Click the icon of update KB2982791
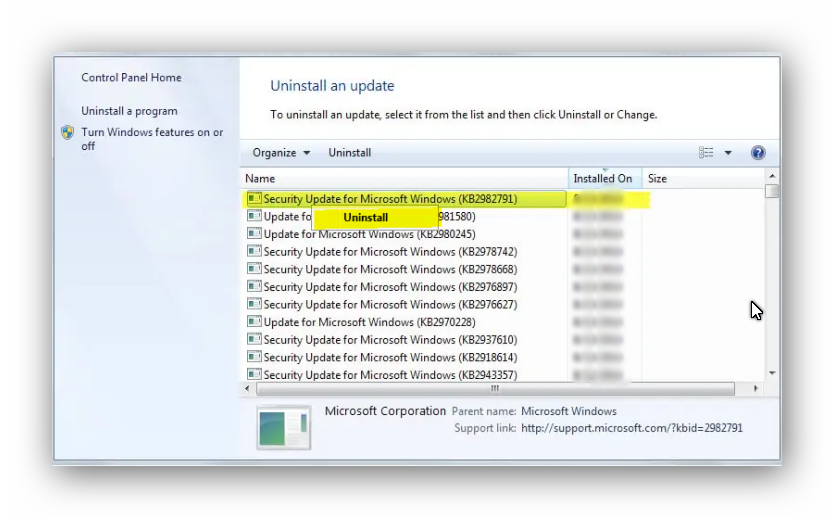Viewport: 834px width, 518px height. pyautogui.click(x=254, y=198)
